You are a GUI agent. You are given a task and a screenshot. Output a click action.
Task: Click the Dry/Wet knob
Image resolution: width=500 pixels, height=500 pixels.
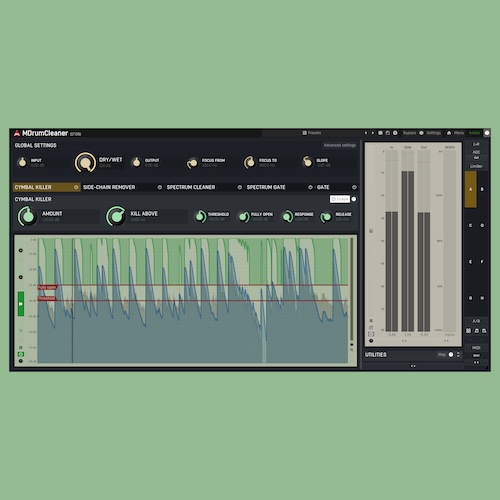85,163
